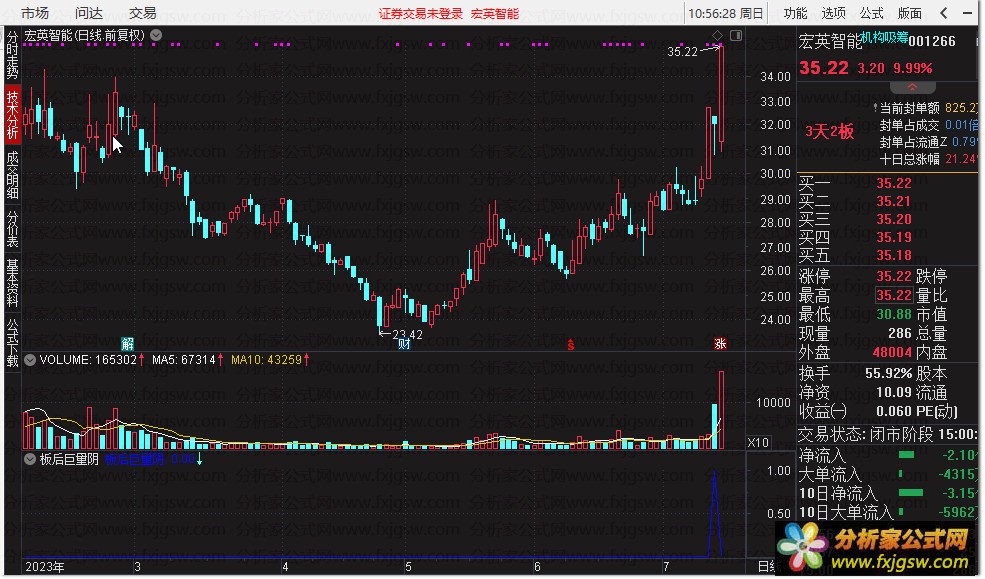This screenshot has width=985, height=579.
Task: Click the diamond icon at chart top right
Action: [x=718, y=35]
